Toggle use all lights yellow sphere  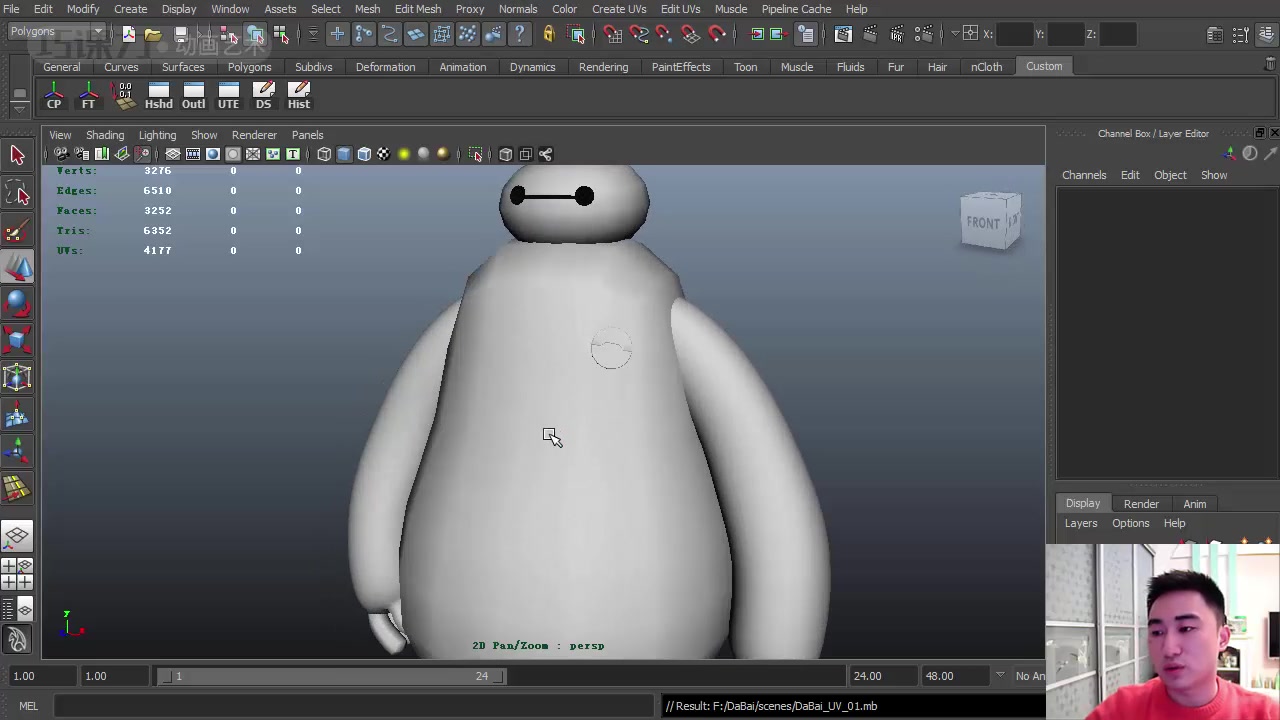[404, 154]
